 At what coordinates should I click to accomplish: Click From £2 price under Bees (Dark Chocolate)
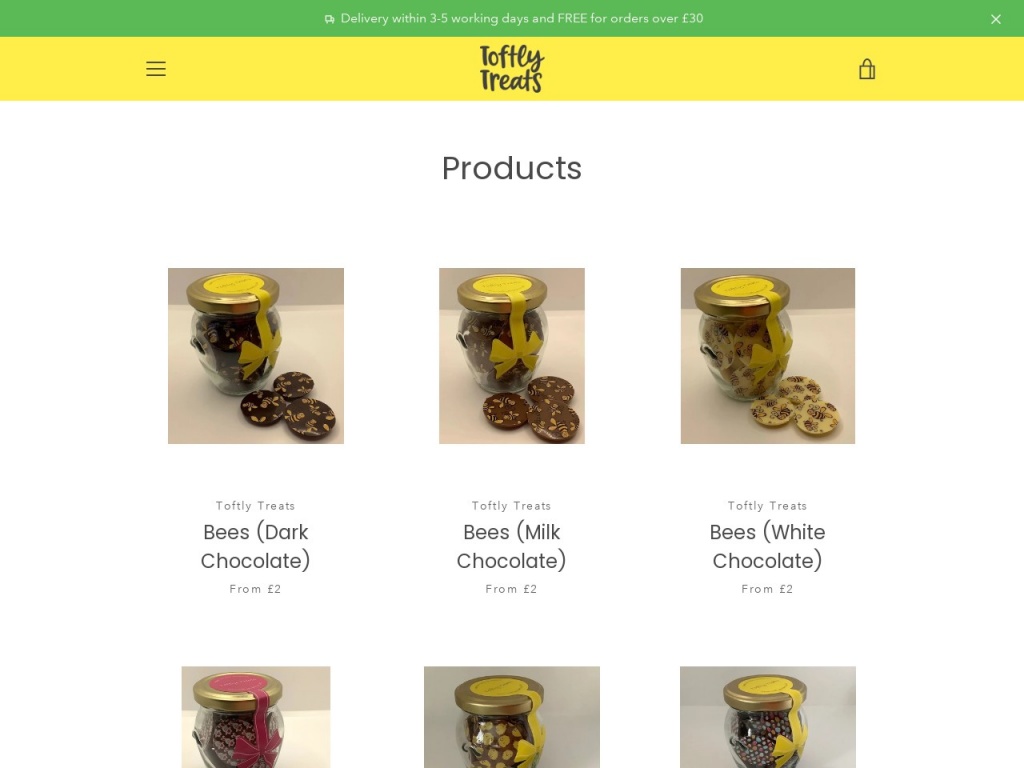click(255, 589)
